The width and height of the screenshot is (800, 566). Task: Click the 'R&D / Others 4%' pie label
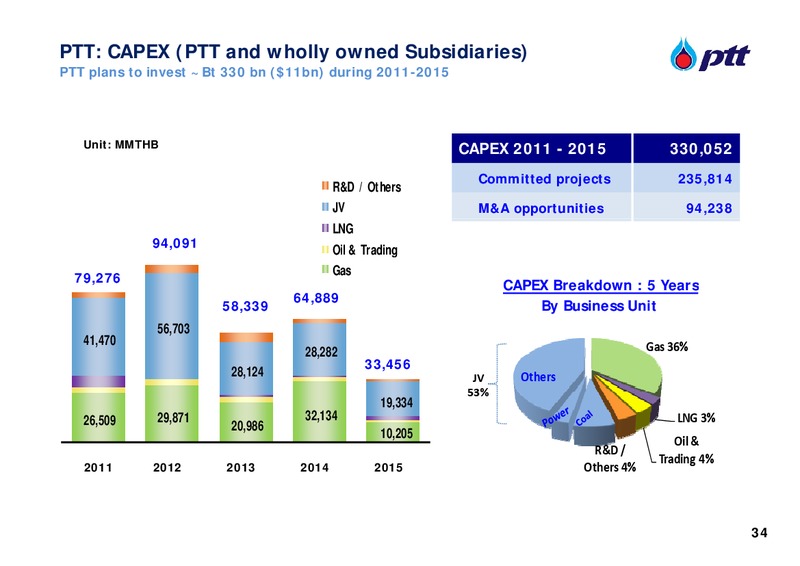pos(610,458)
